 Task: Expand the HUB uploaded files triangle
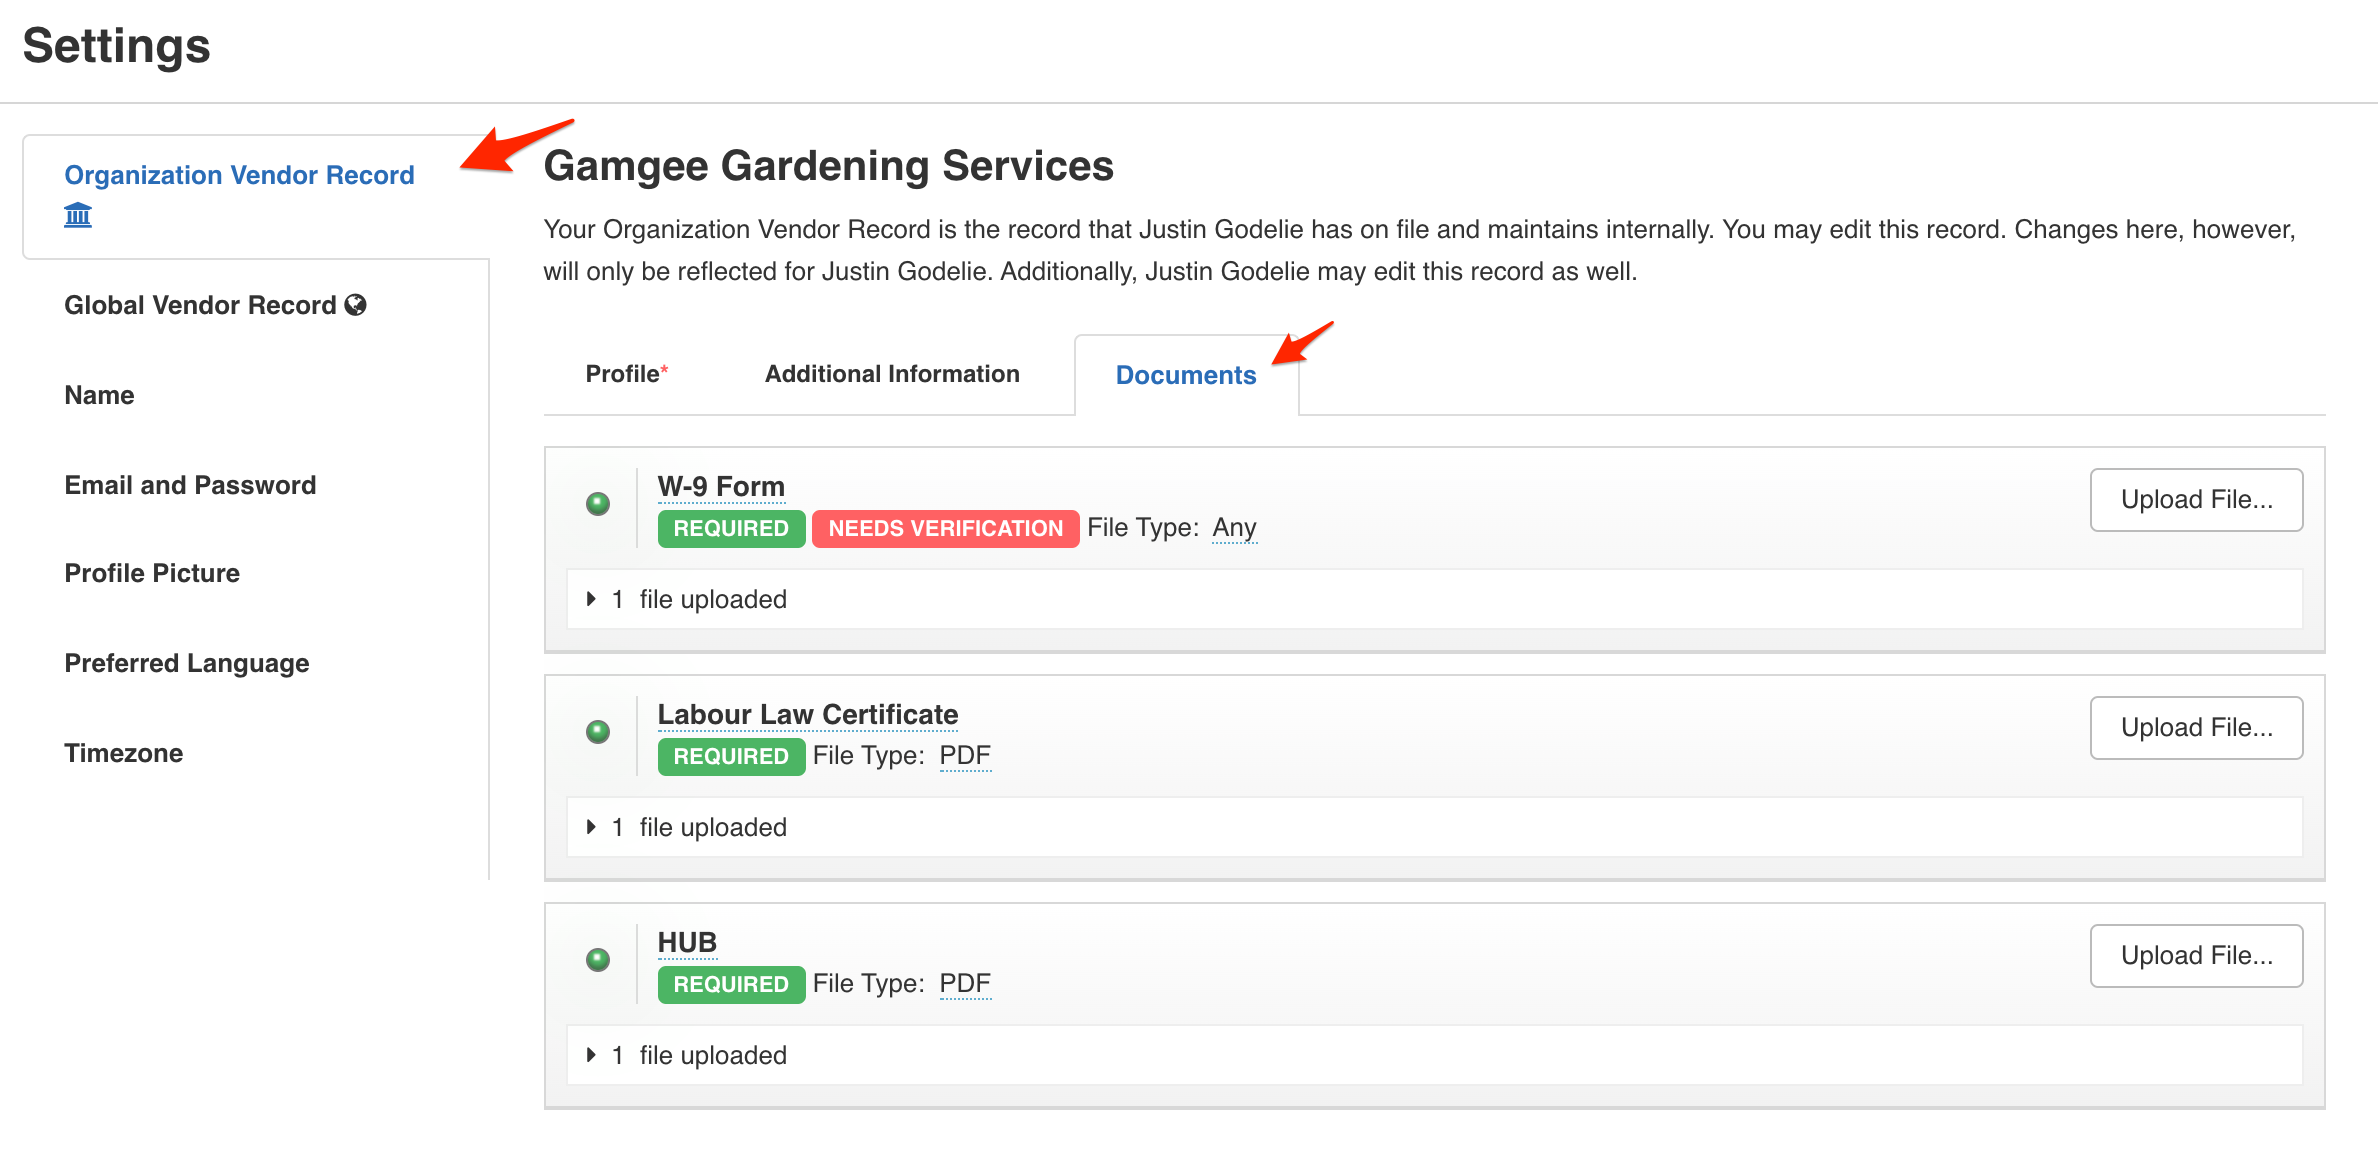coord(591,1055)
